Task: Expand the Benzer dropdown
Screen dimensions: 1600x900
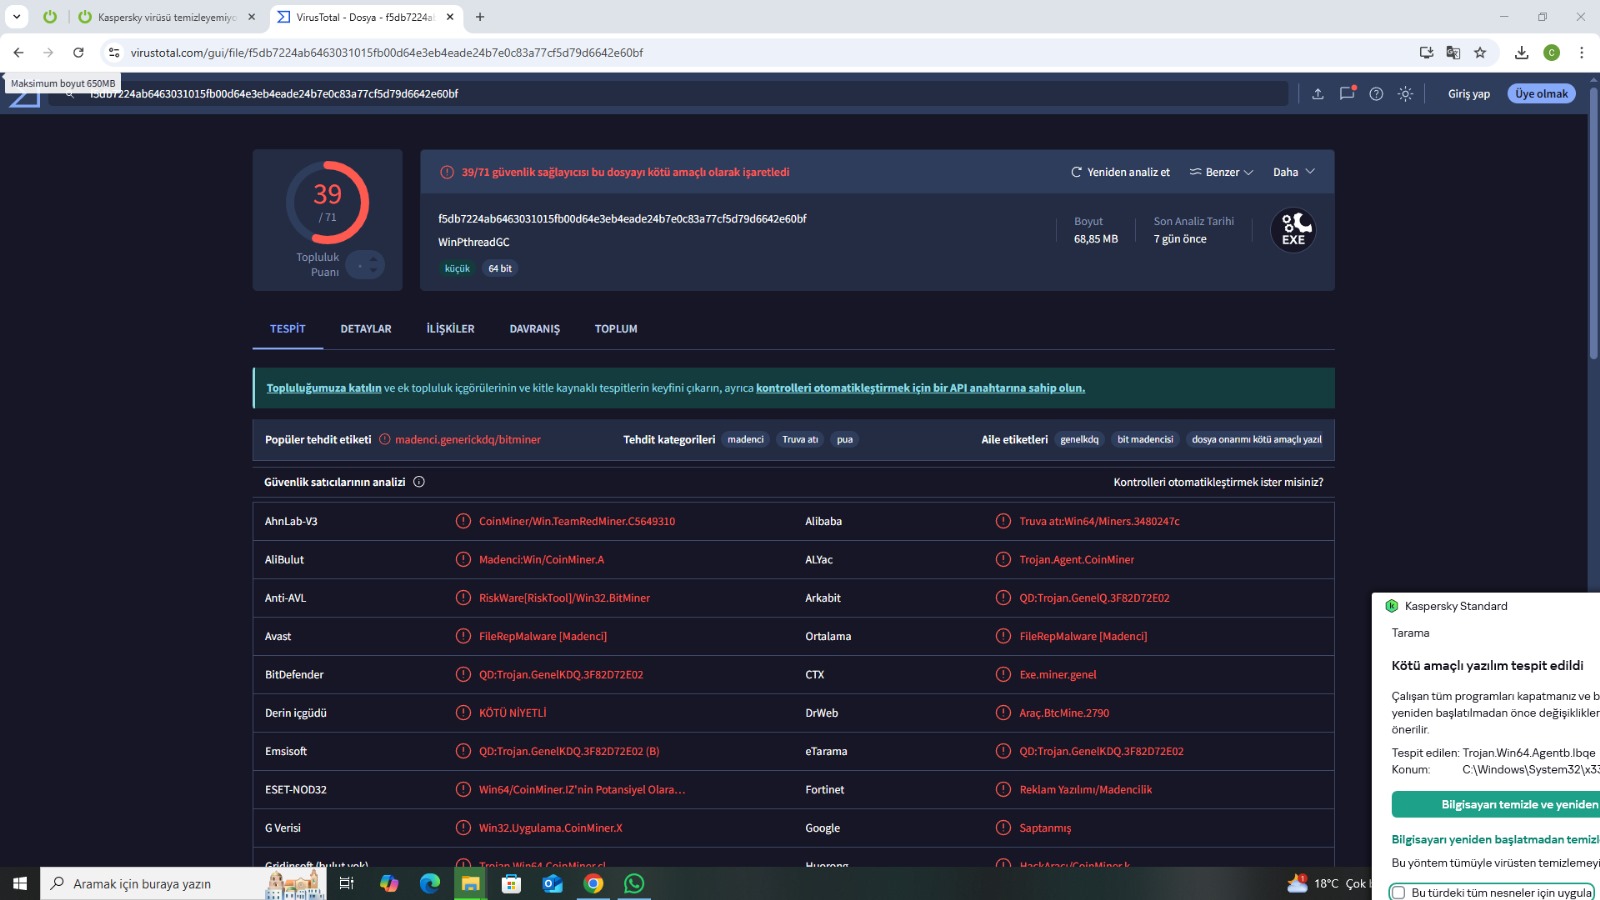Action: [x=1221, y=172]
